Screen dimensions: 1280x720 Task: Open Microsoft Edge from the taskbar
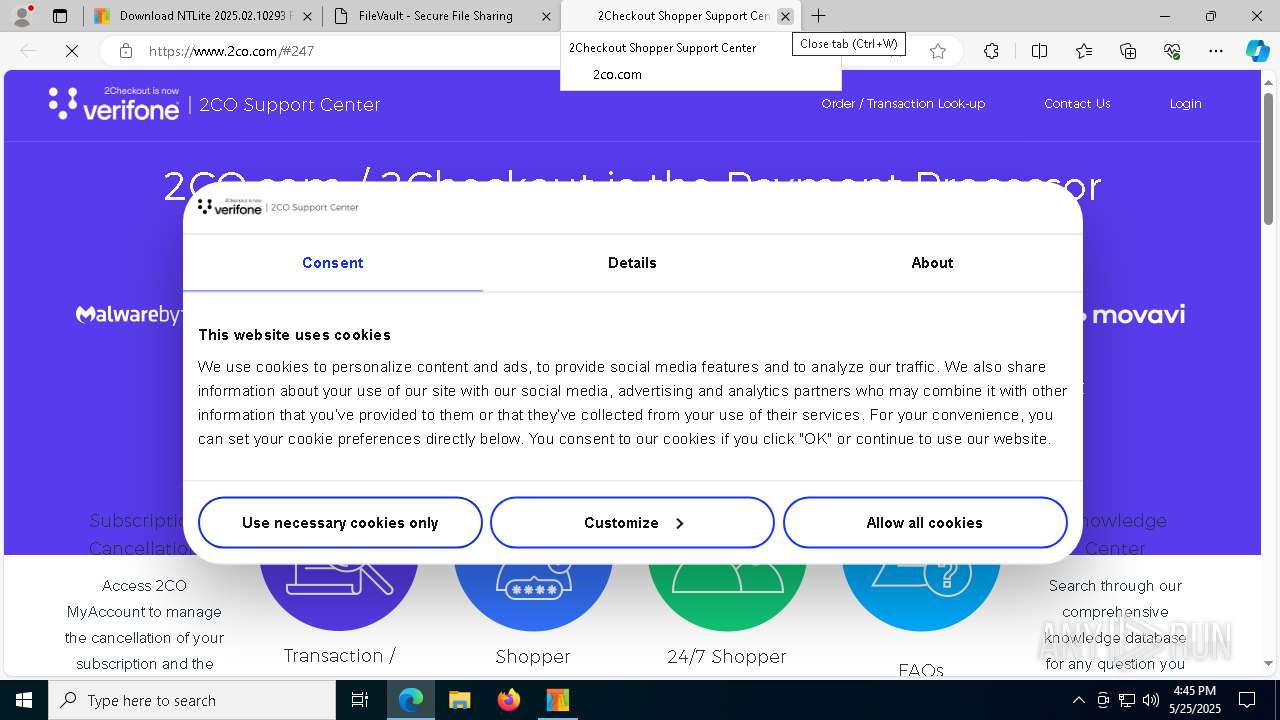coord(411,700)
